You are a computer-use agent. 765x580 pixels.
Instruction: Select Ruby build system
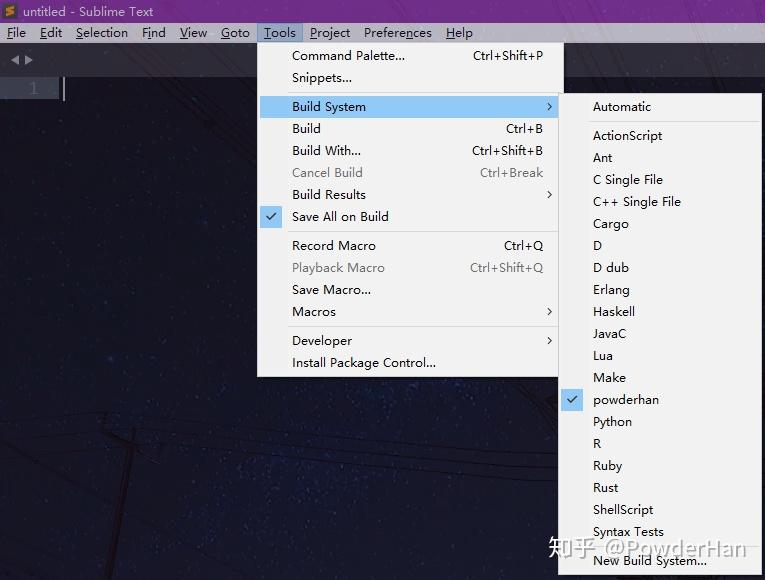coord(660,466)
